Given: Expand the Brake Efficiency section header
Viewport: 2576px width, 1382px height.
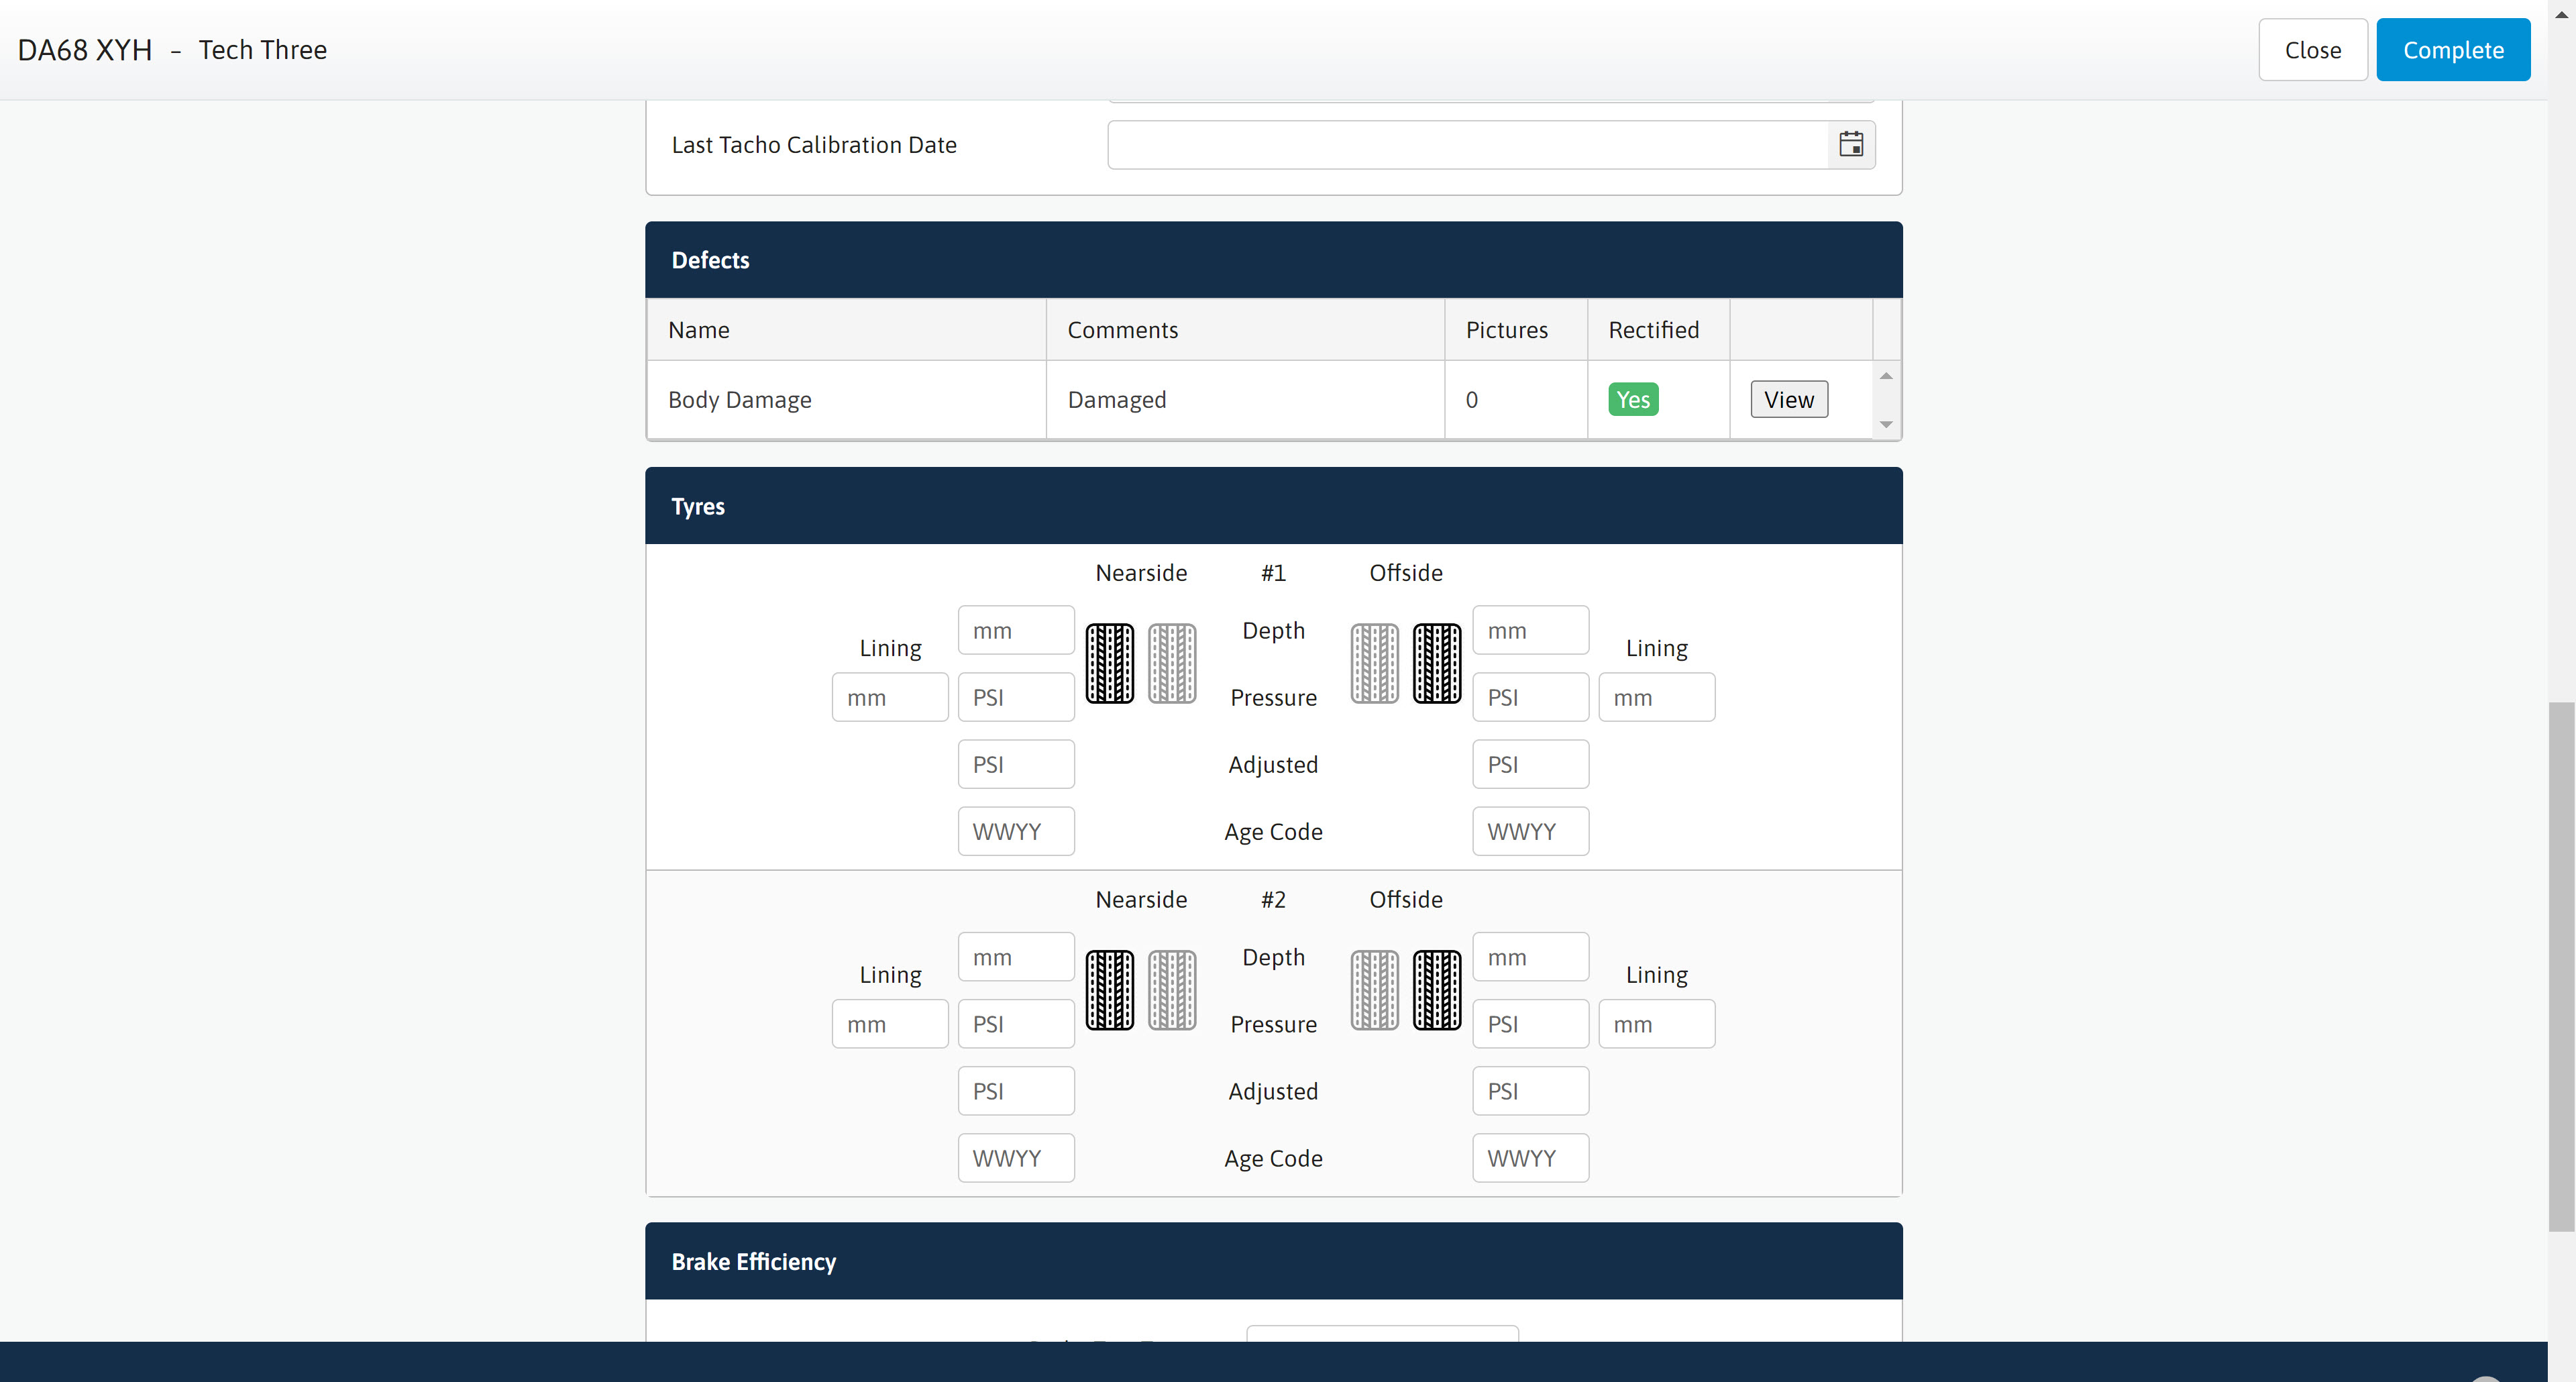Looking at the screenshot, I should (x=1275, y=1261).
